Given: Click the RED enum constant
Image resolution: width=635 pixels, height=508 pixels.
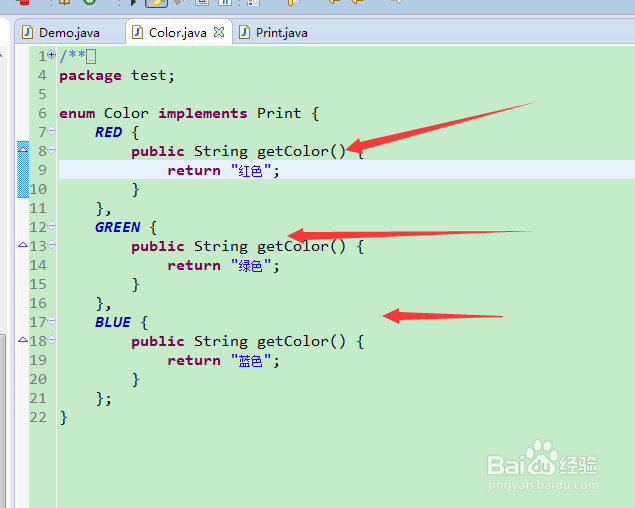Looking at the screenshot, I should coord(109,132).
